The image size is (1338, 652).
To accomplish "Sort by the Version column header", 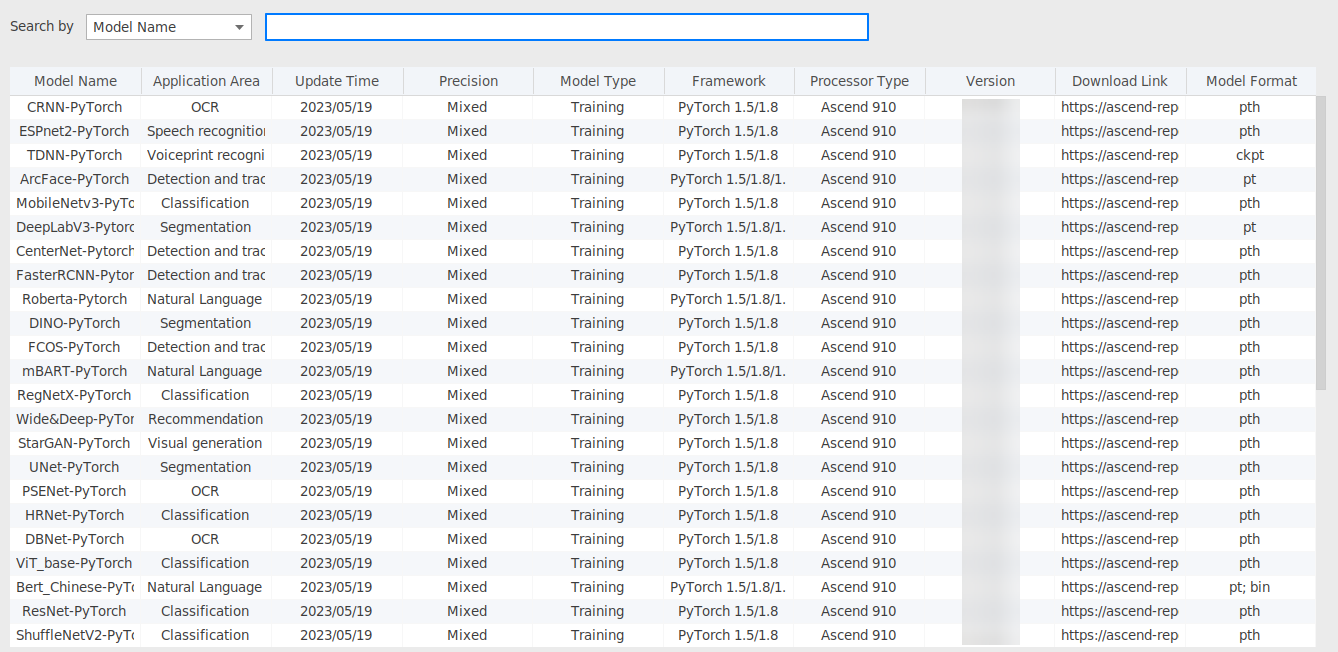I will (x=991, y=81).
